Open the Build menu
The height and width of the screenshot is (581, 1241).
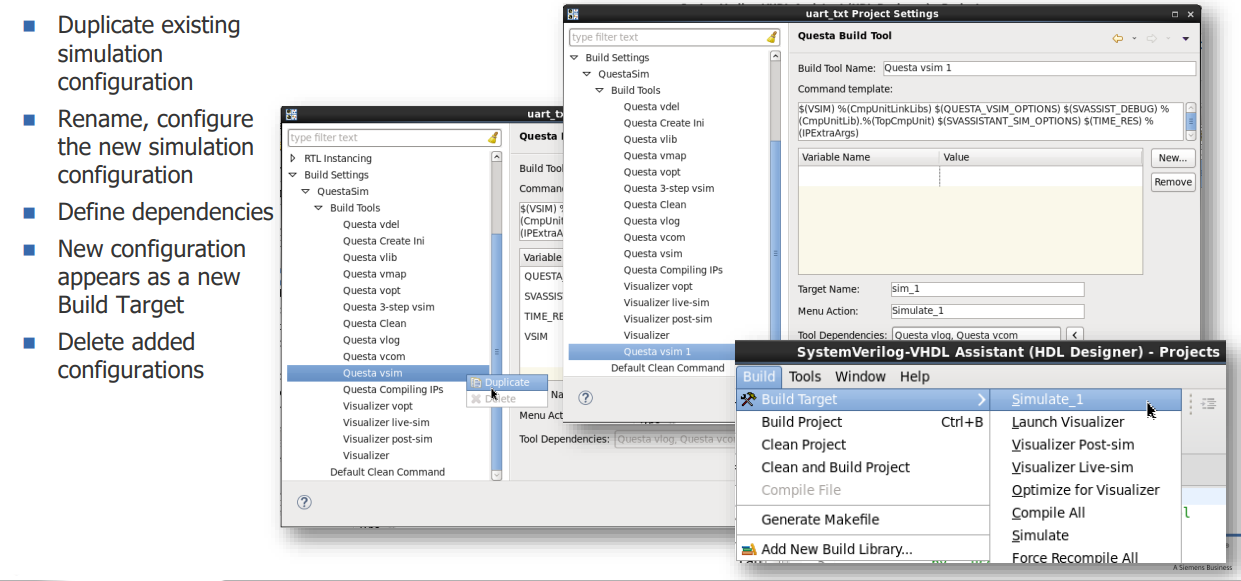tap(759, 376)
